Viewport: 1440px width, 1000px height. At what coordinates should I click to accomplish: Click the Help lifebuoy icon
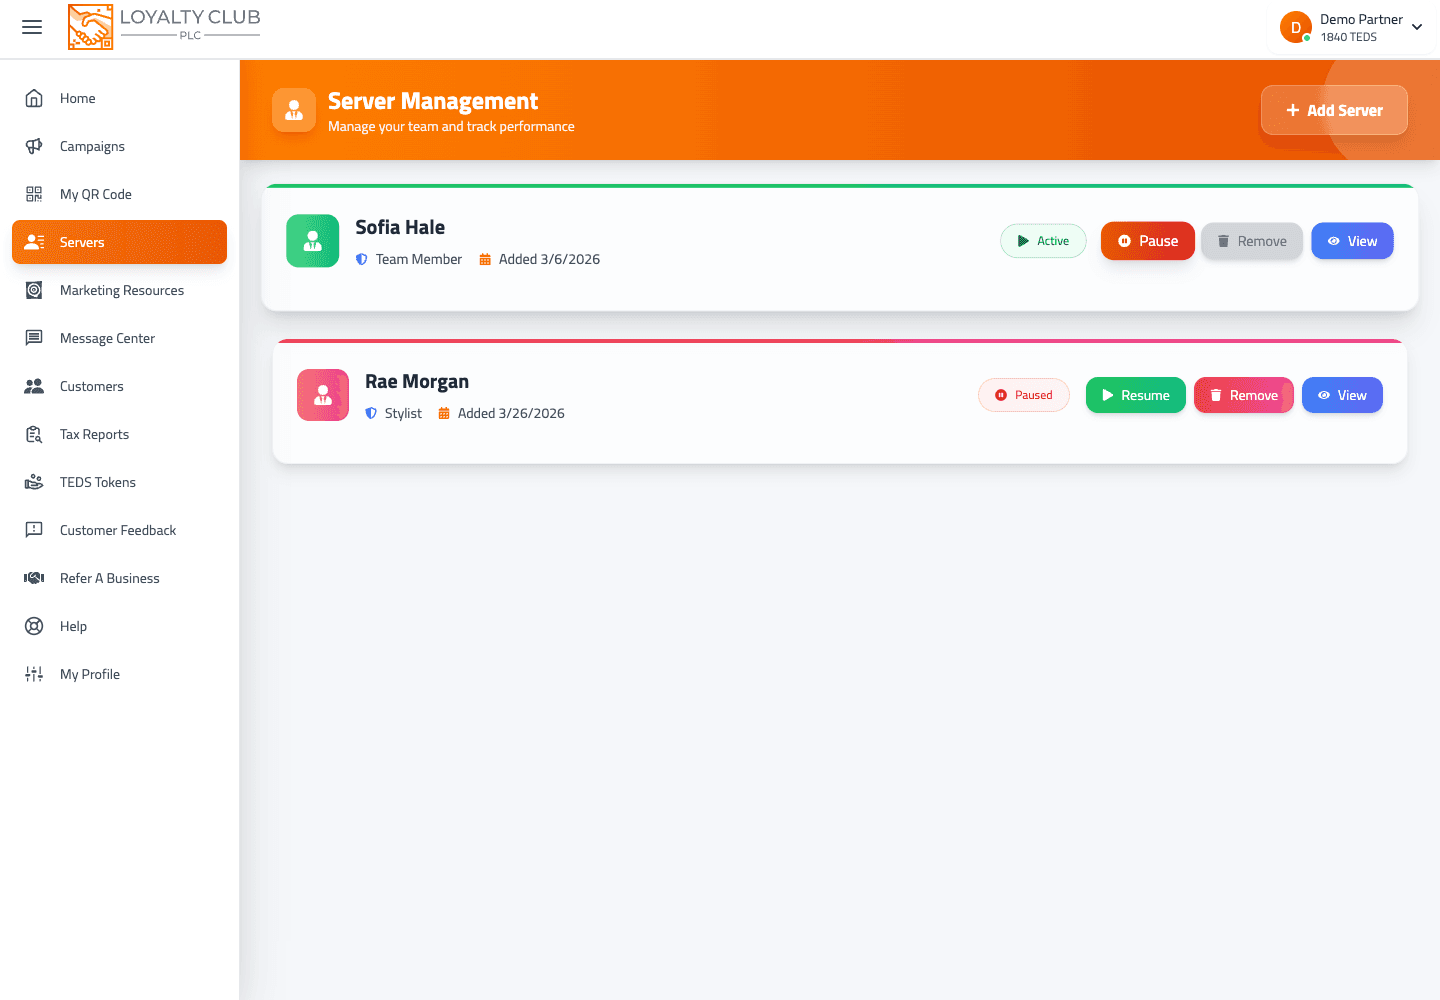(34, 626)
